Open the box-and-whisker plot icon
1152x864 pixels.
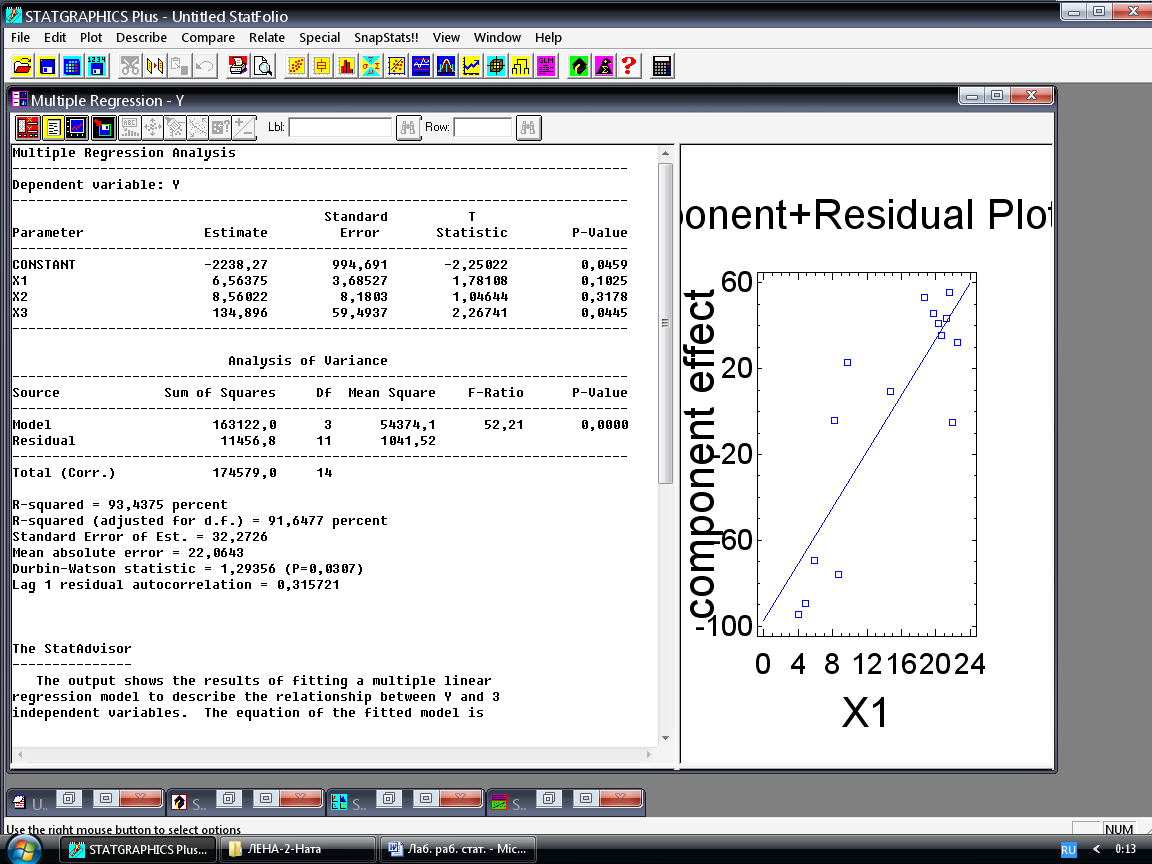pyautogui.click(x=321, y=66)
